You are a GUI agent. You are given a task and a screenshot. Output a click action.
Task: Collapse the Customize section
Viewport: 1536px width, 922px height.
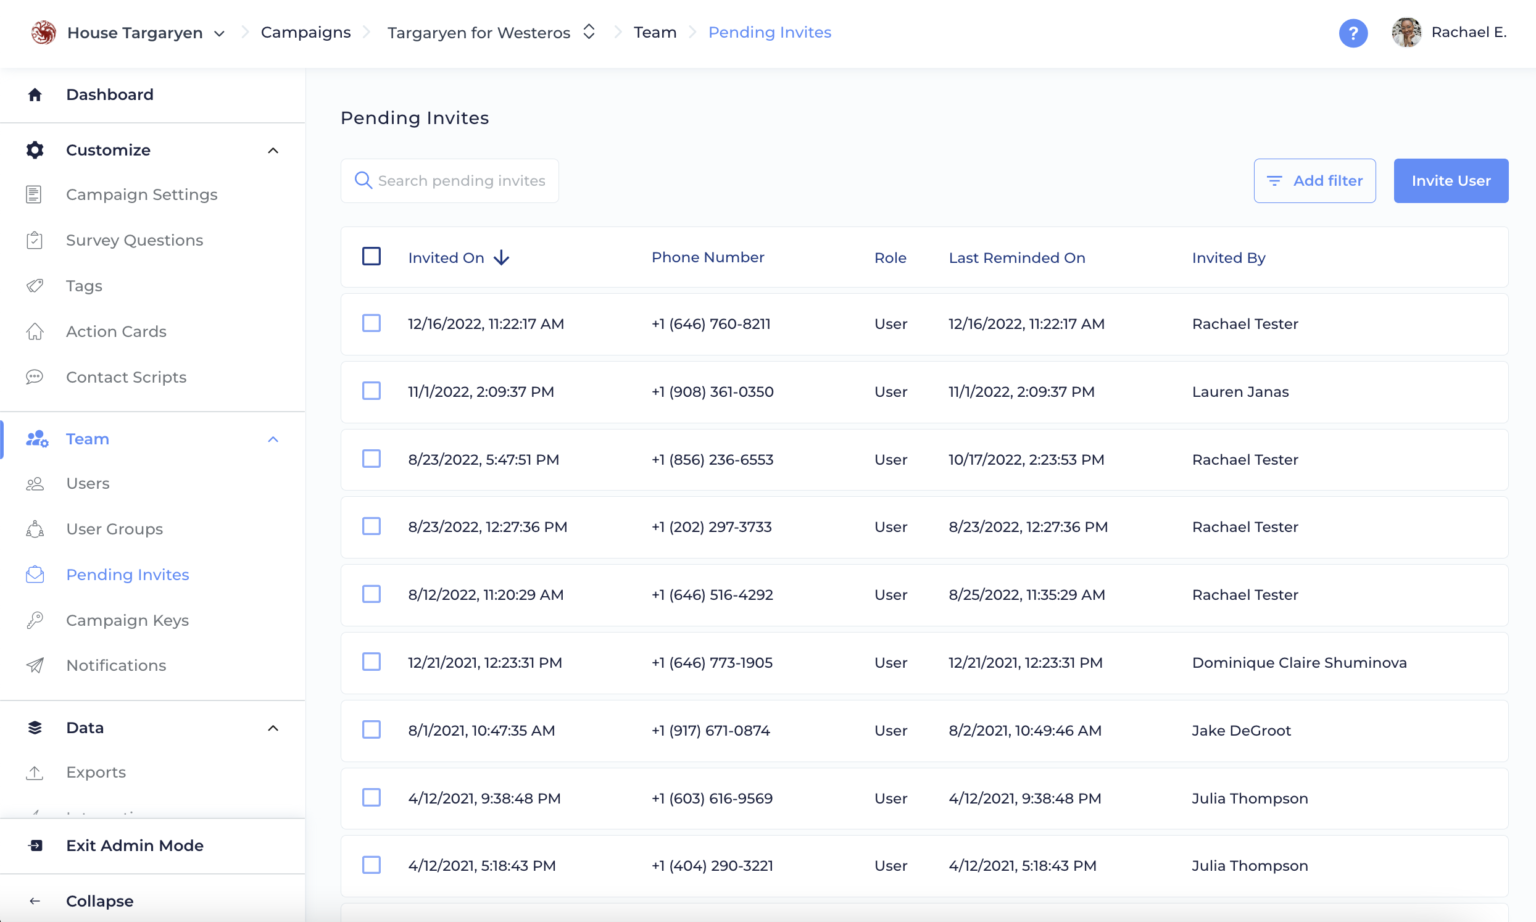(x=273, y=150)
